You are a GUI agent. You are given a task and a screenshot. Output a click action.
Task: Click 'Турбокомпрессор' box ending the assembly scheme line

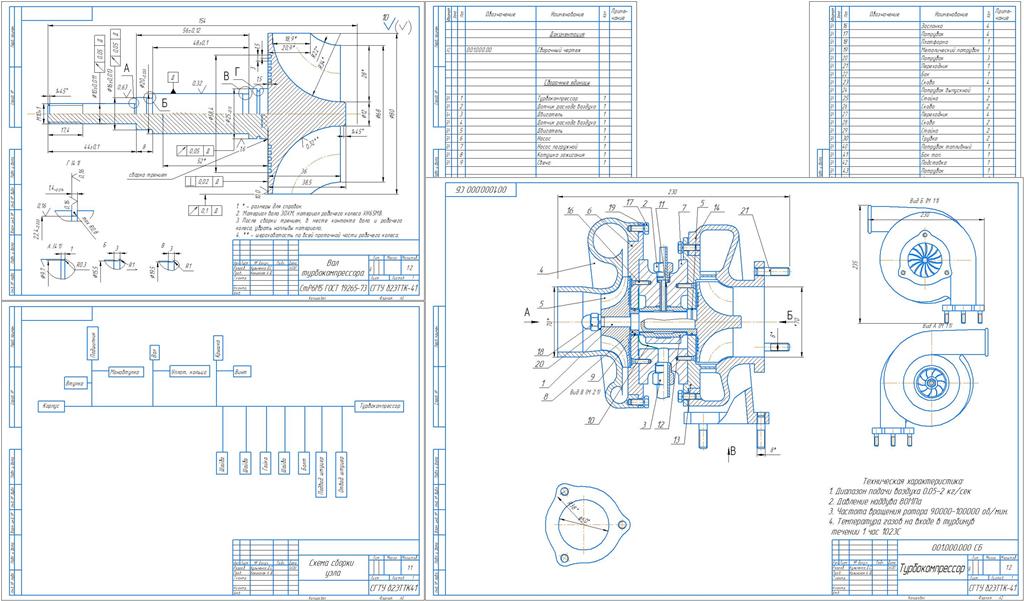(x=378, y=406)
